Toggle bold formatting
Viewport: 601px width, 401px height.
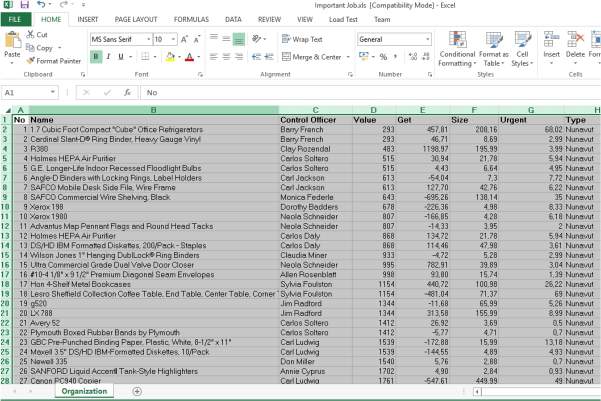(x=96, y=57)
